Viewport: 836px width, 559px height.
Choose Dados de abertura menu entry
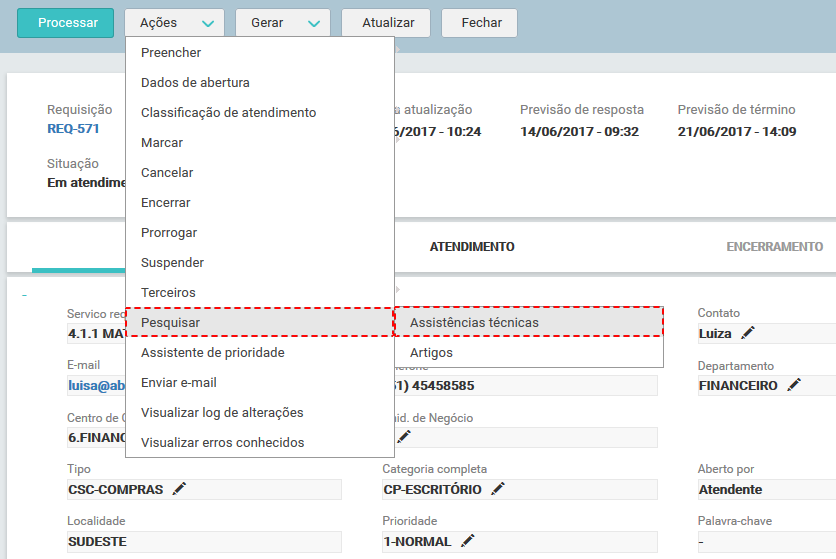click(260, 83)
